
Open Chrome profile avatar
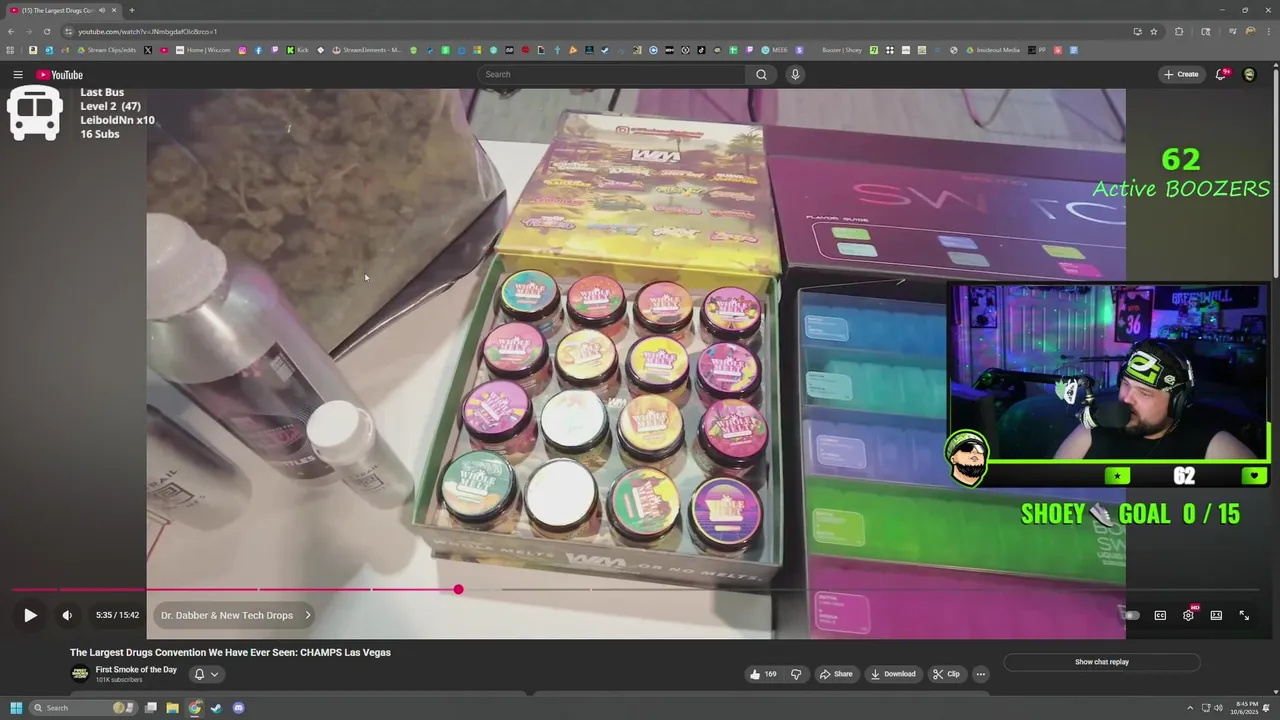[1251, 31]
